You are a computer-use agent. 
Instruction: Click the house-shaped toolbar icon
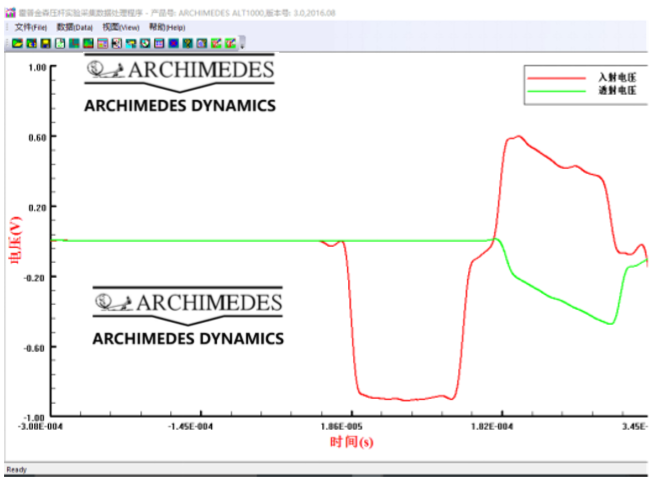202,43
